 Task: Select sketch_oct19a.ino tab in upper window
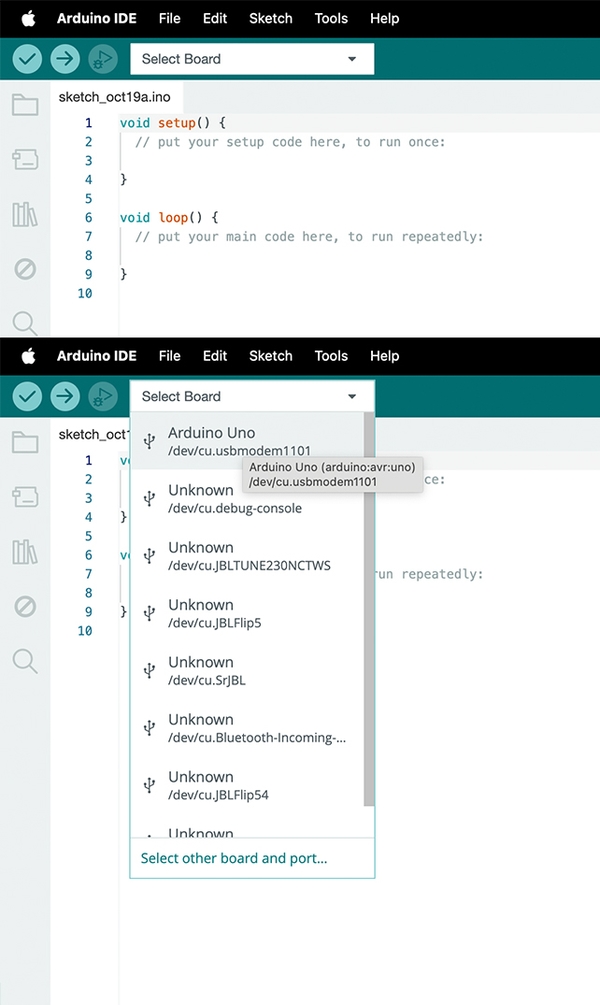point(115,97)
